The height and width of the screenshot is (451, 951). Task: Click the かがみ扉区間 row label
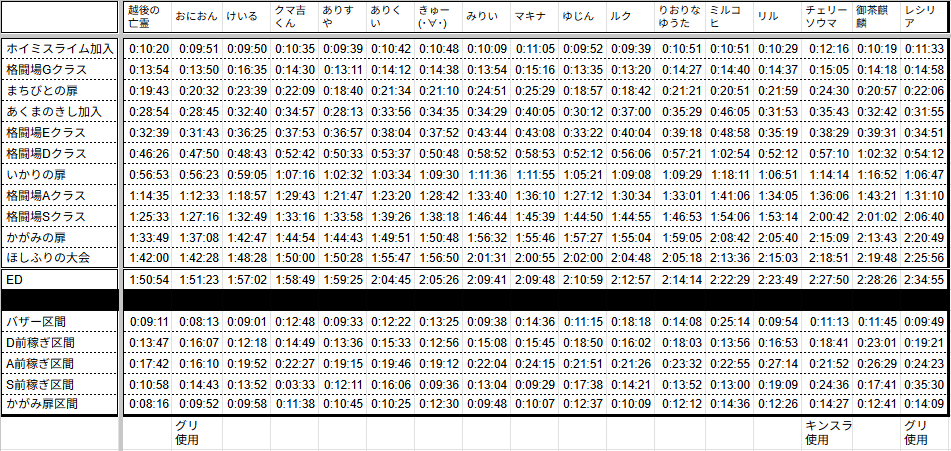tap(60, 405)
